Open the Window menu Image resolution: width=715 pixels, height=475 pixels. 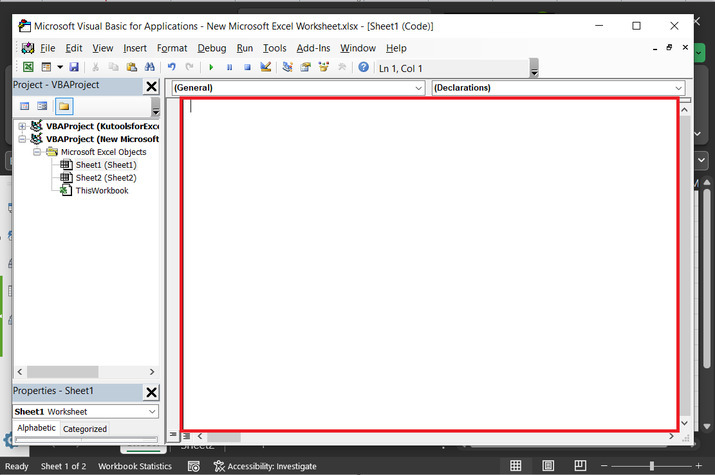click(358, 48)
